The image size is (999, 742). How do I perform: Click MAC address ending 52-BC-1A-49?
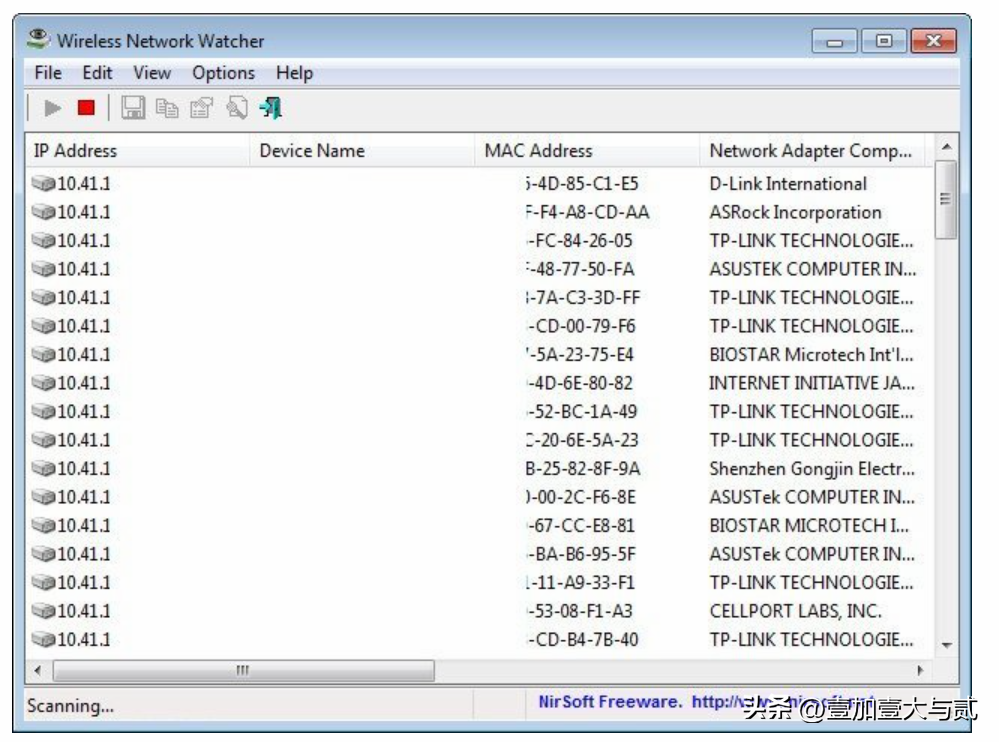581,411
